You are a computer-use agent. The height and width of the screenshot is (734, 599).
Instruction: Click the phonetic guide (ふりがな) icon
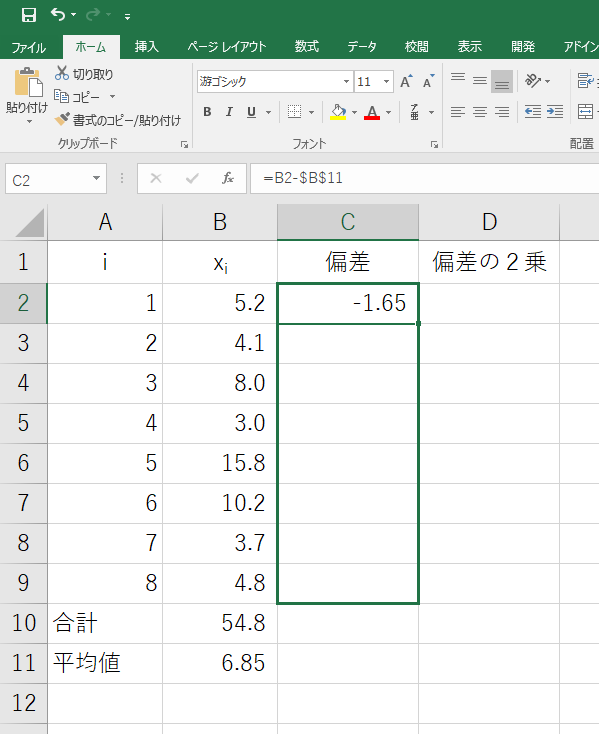(415, 112)
